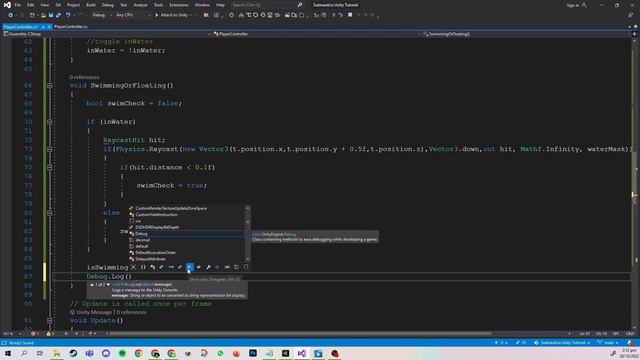640x360 pixels.
Task: Open Microsoft Teams from the taskbar
Action: click(89, 353)
